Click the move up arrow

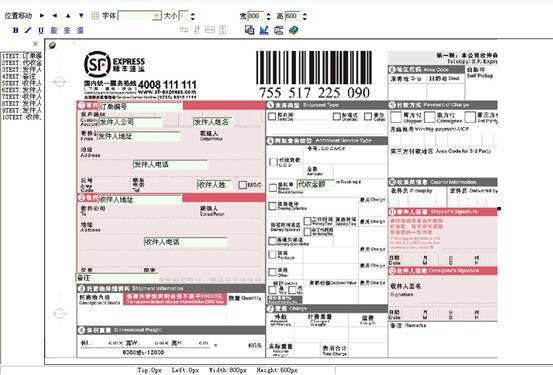pyautogui.click(x=68, y=16)
